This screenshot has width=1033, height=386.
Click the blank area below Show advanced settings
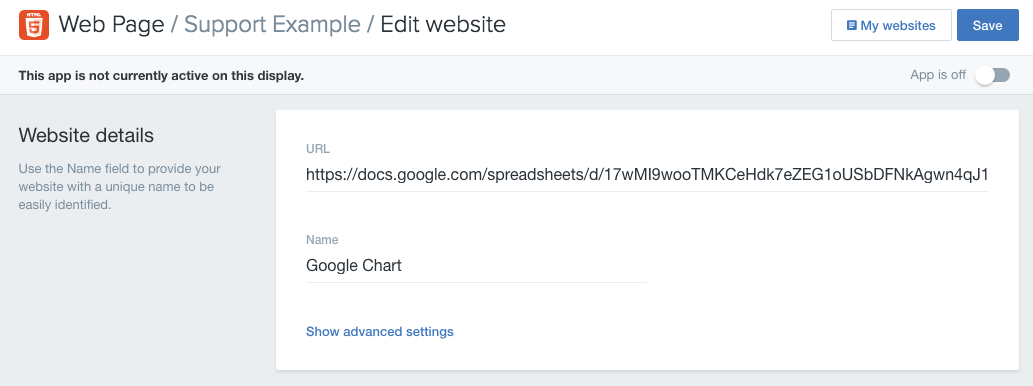(647, 356)
